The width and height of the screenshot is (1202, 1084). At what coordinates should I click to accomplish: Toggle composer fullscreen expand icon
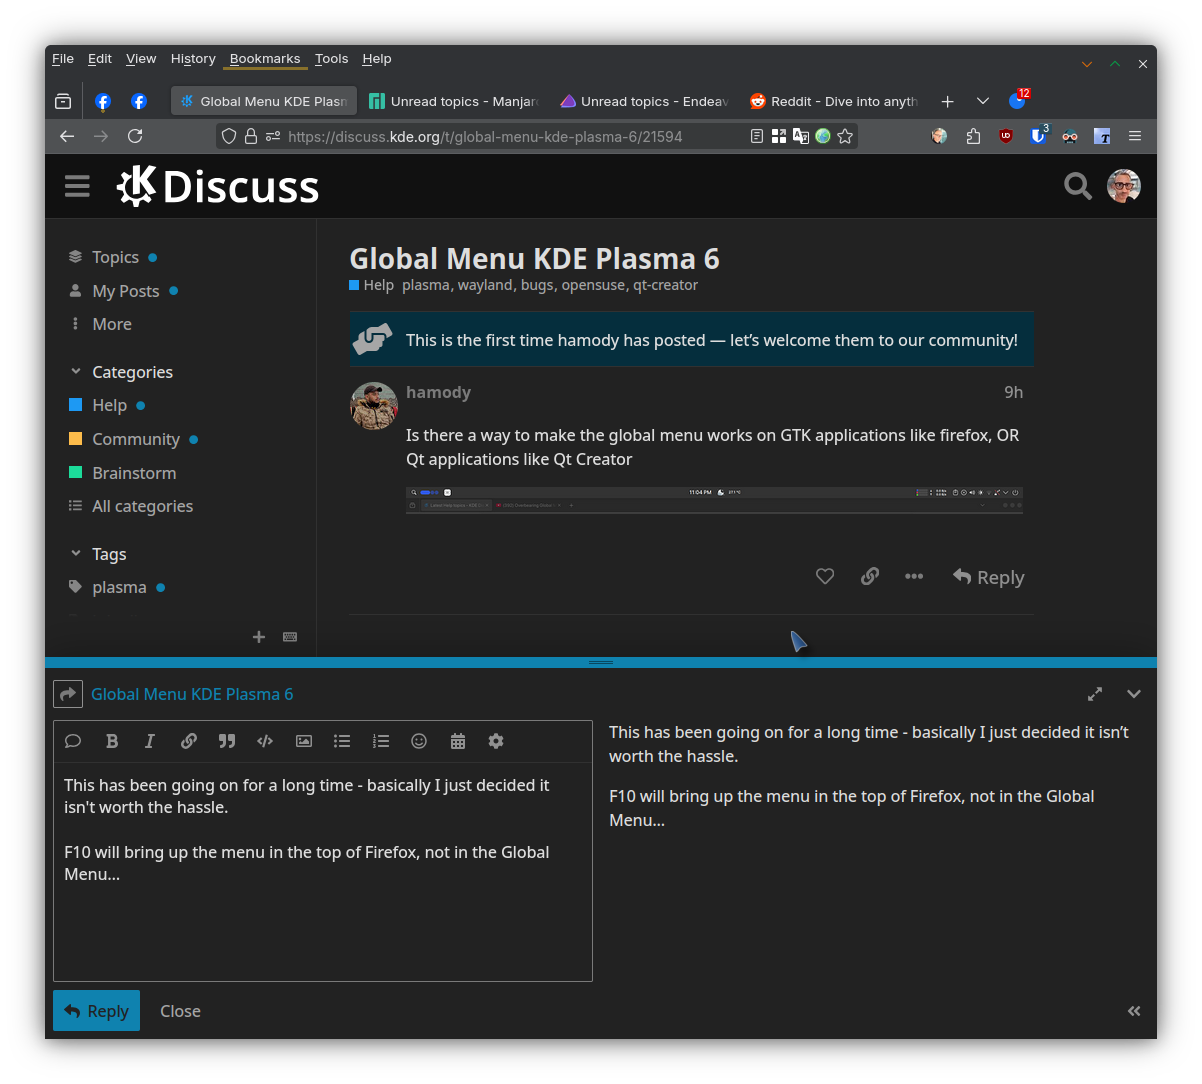[x=1095, y=694]
